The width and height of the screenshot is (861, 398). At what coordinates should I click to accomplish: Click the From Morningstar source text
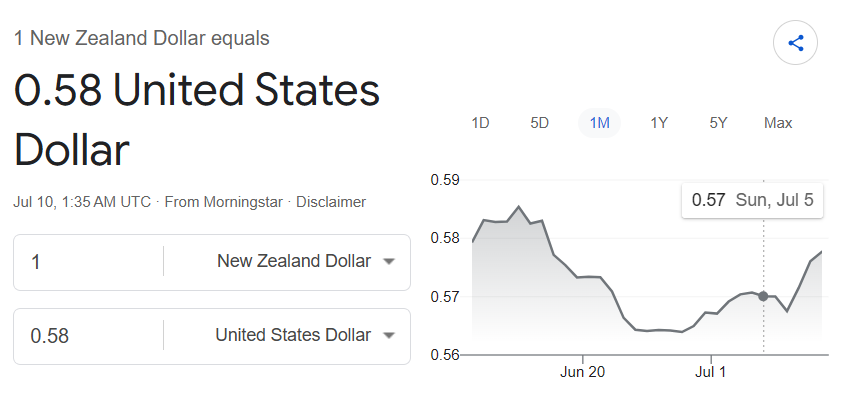pyautogui.click(x=223, y=202)
